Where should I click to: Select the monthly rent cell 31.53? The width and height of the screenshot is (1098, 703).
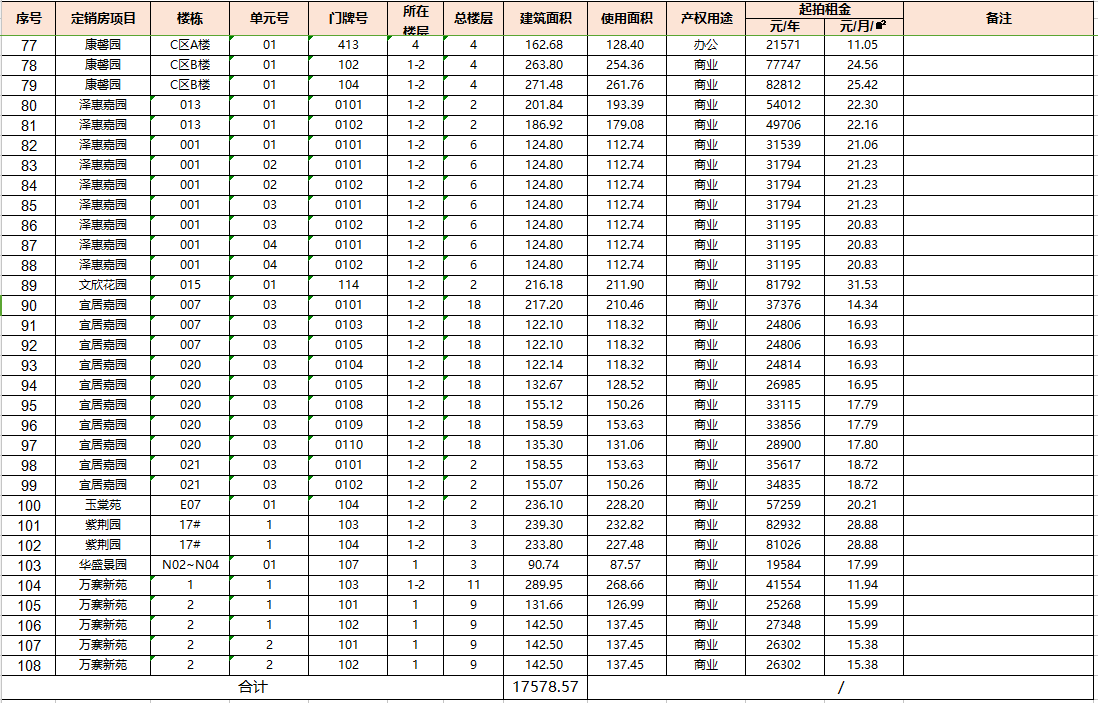tap(862, 285)
